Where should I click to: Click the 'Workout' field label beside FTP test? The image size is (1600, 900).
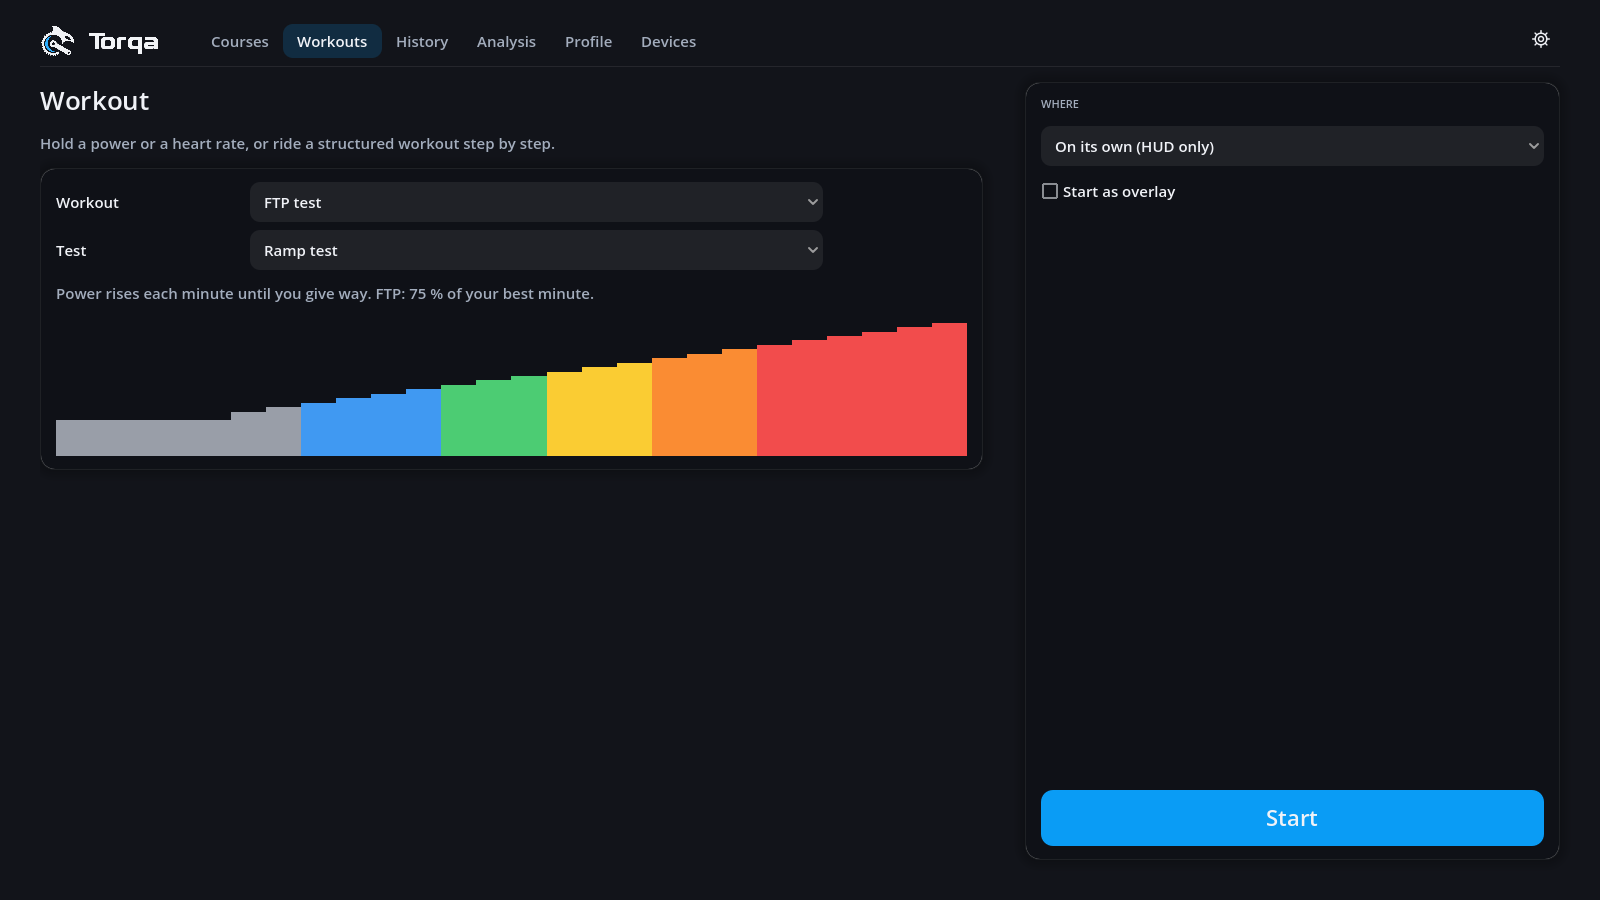pos(87,203)
